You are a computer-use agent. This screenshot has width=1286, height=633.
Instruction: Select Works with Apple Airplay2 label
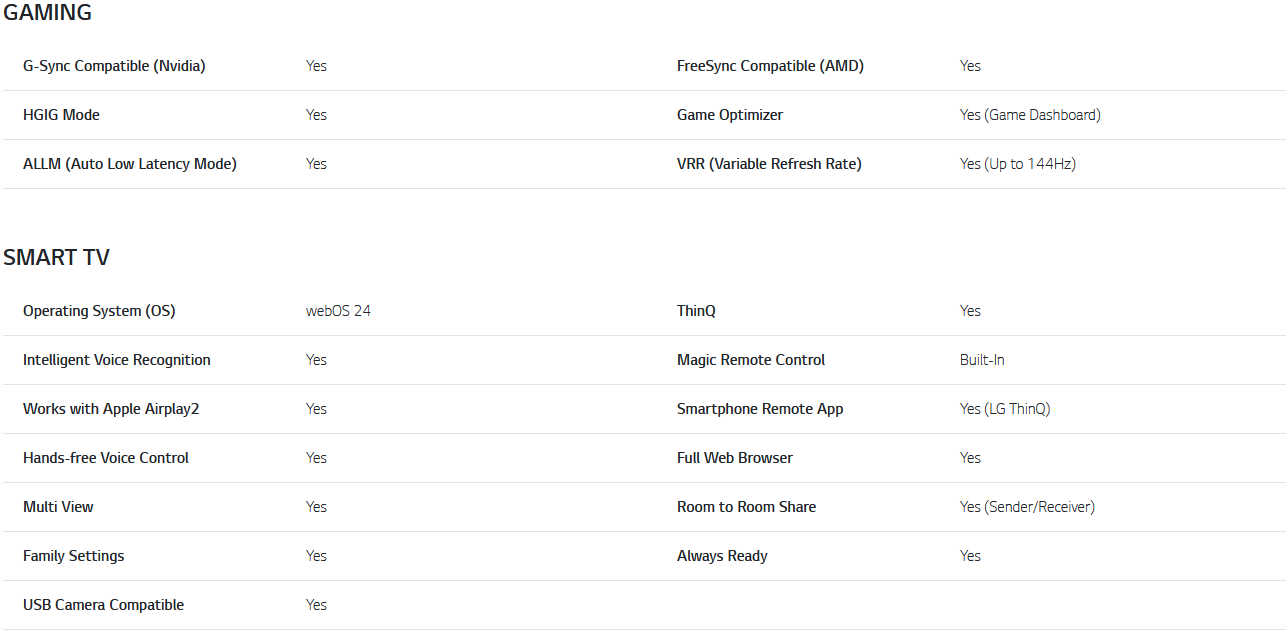tap(111, 409)
